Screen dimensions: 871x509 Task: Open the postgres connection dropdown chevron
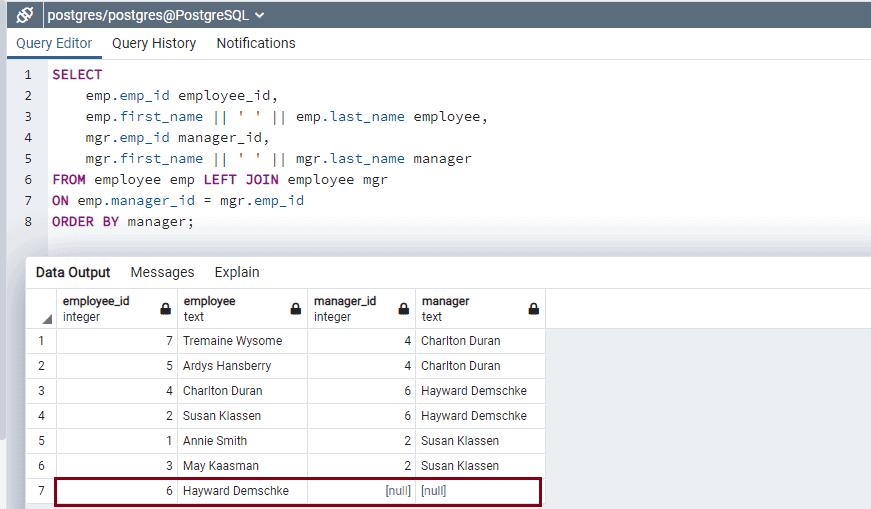[261, 15]
